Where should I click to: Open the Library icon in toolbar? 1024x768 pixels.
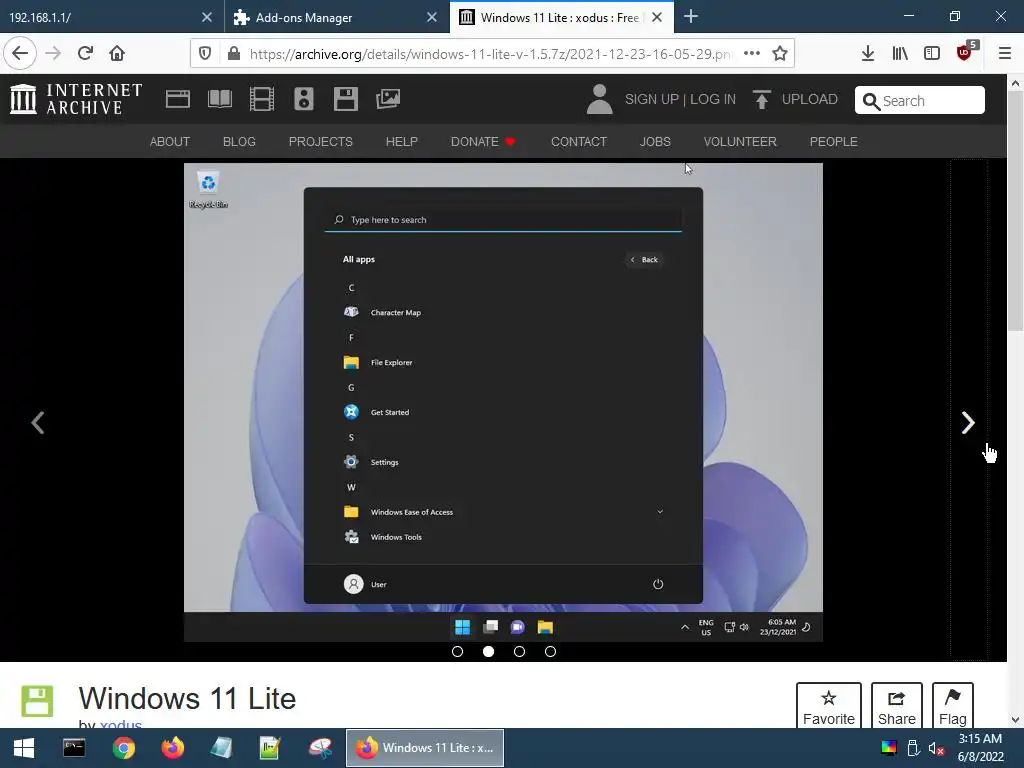(900, 54)
